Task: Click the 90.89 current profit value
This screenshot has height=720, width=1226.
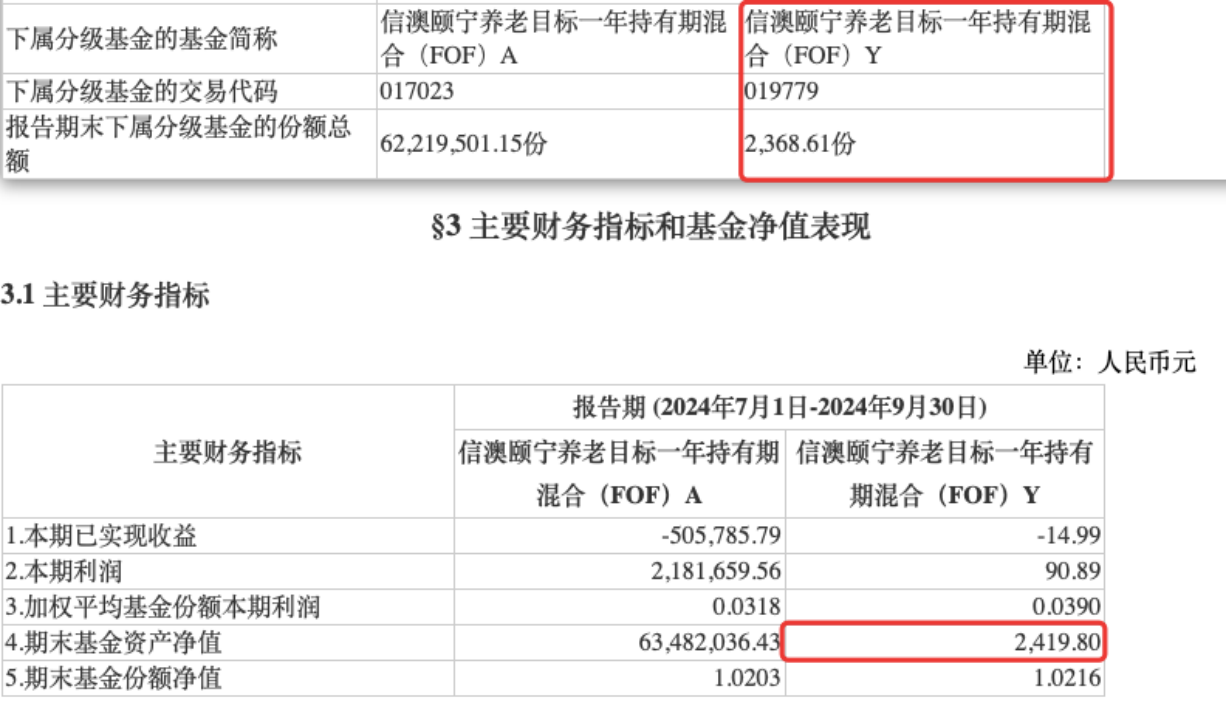Action: tap(1078, 572)
